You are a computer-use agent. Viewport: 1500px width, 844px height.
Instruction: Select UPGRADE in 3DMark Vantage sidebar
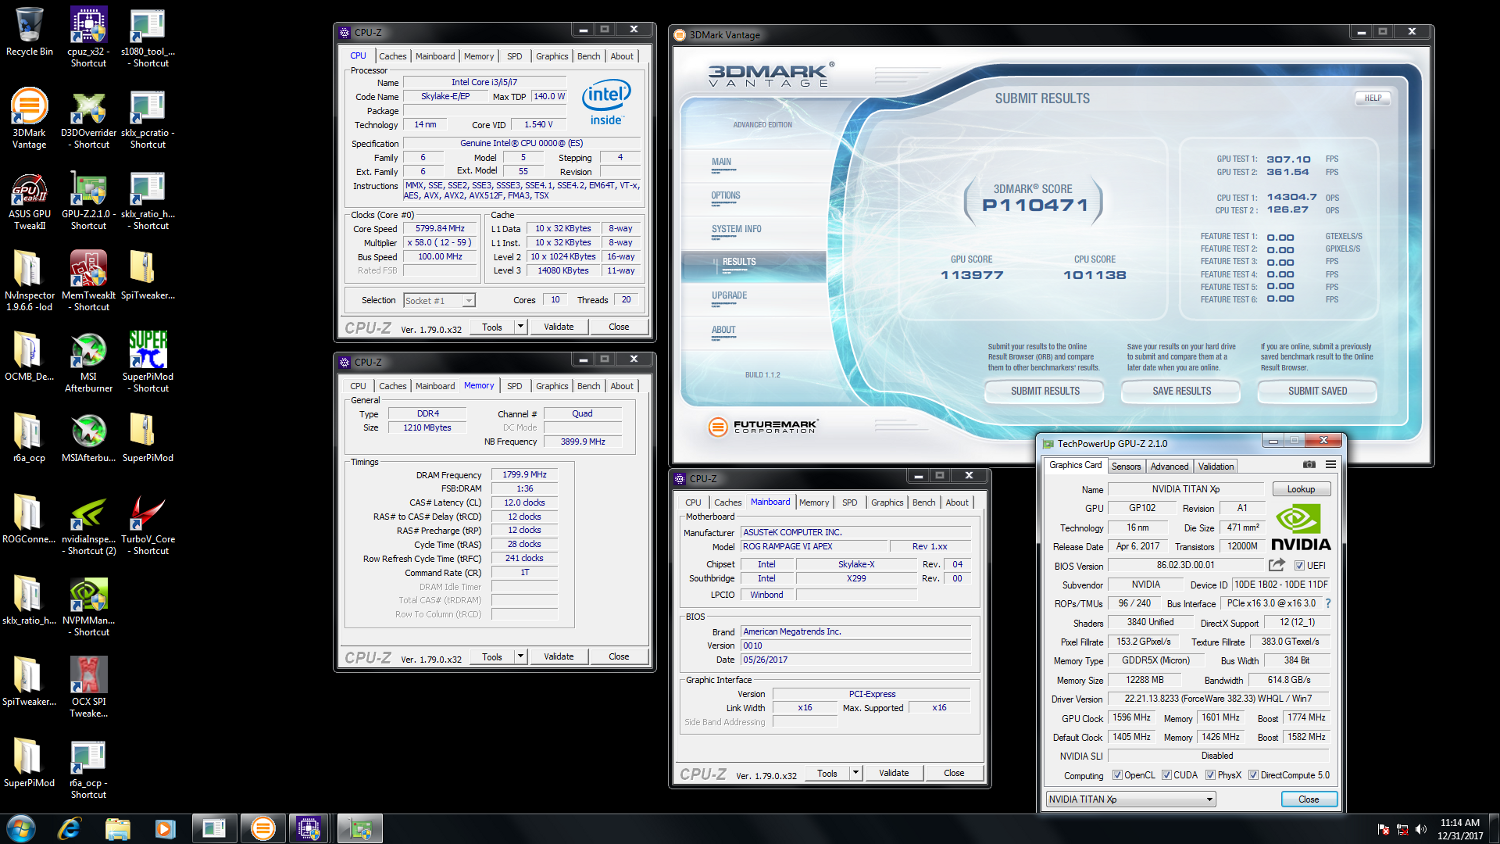click(x=730, y=296)
